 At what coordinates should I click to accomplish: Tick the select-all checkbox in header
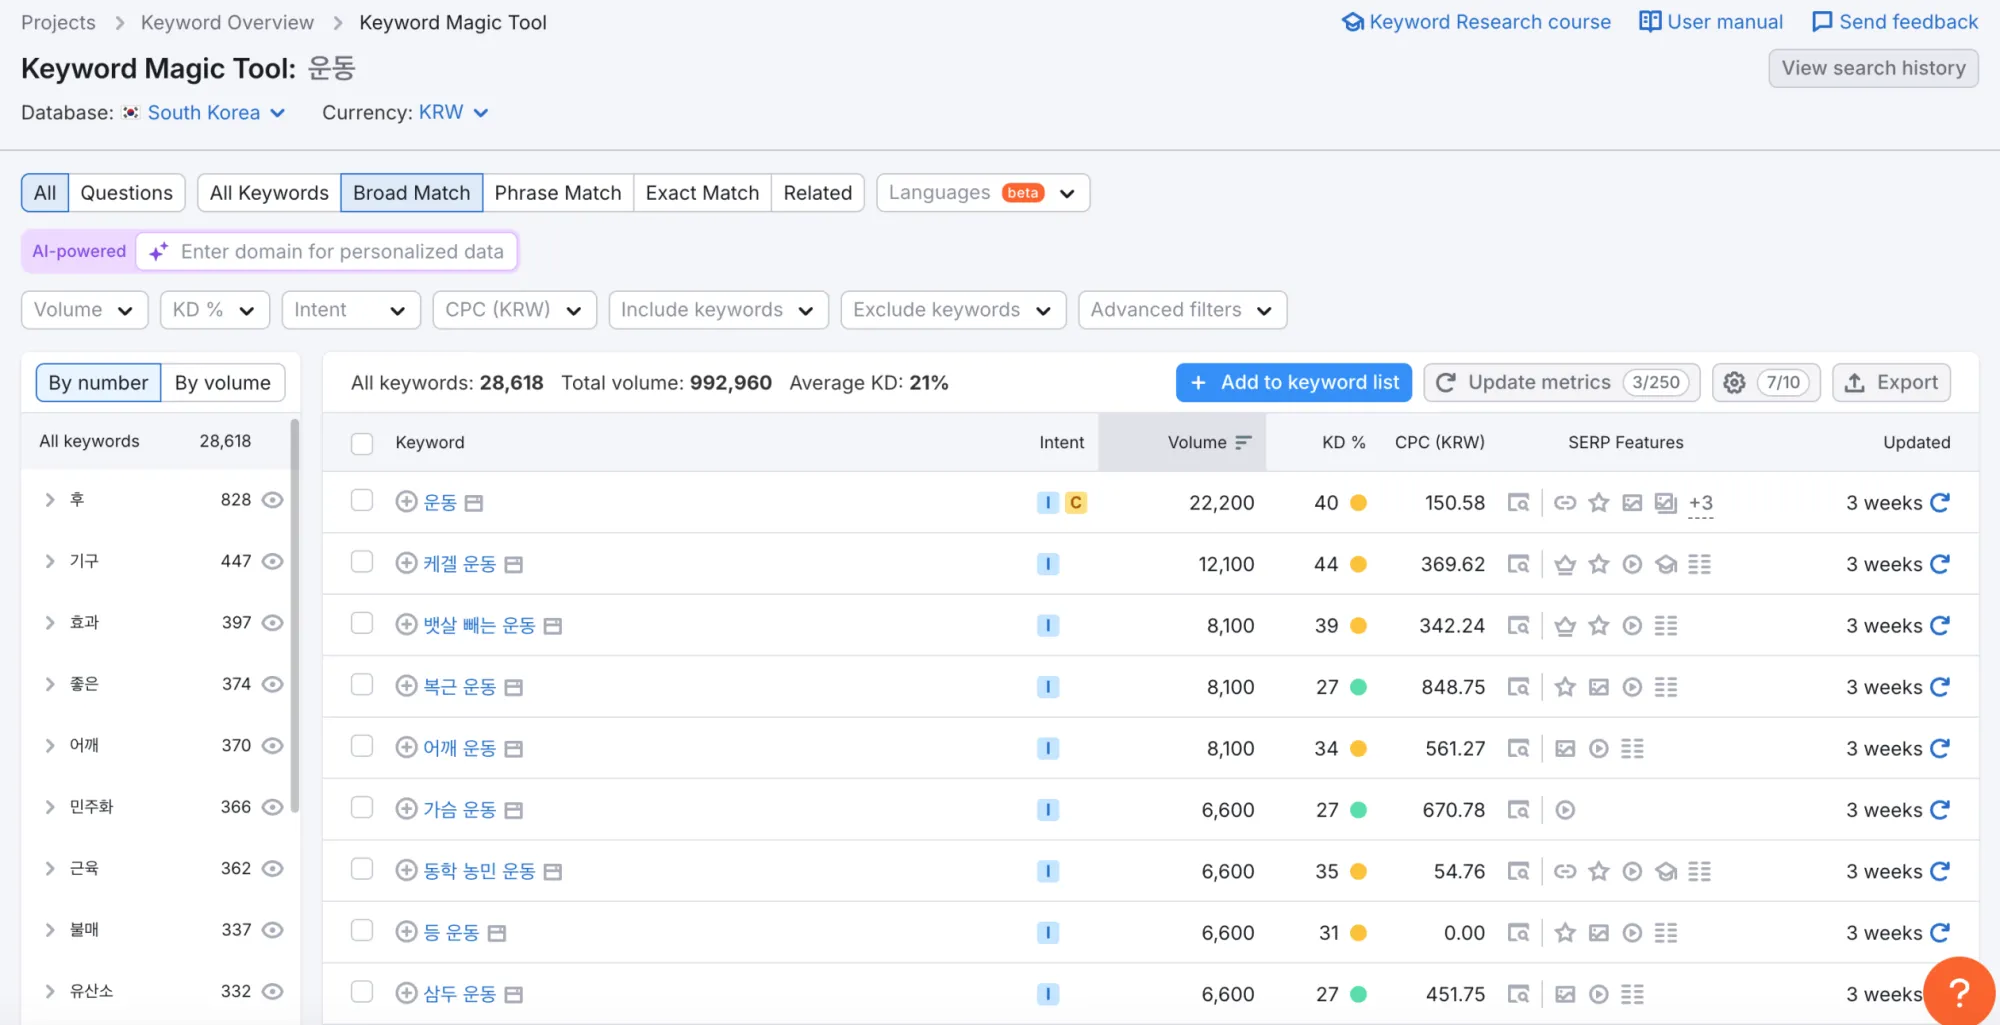(362, 443)
